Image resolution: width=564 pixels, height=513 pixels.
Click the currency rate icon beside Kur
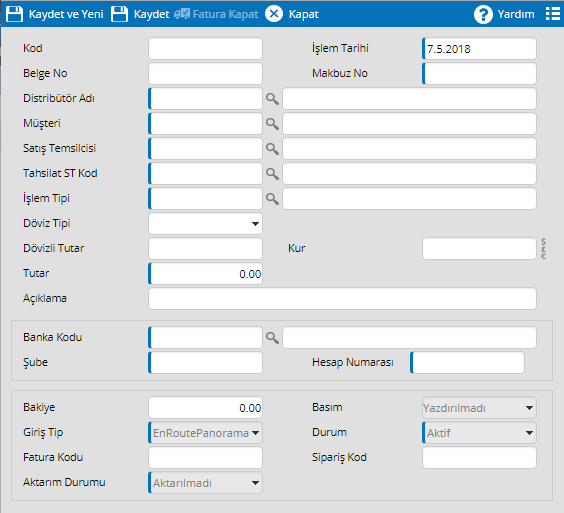coord(543,248)
